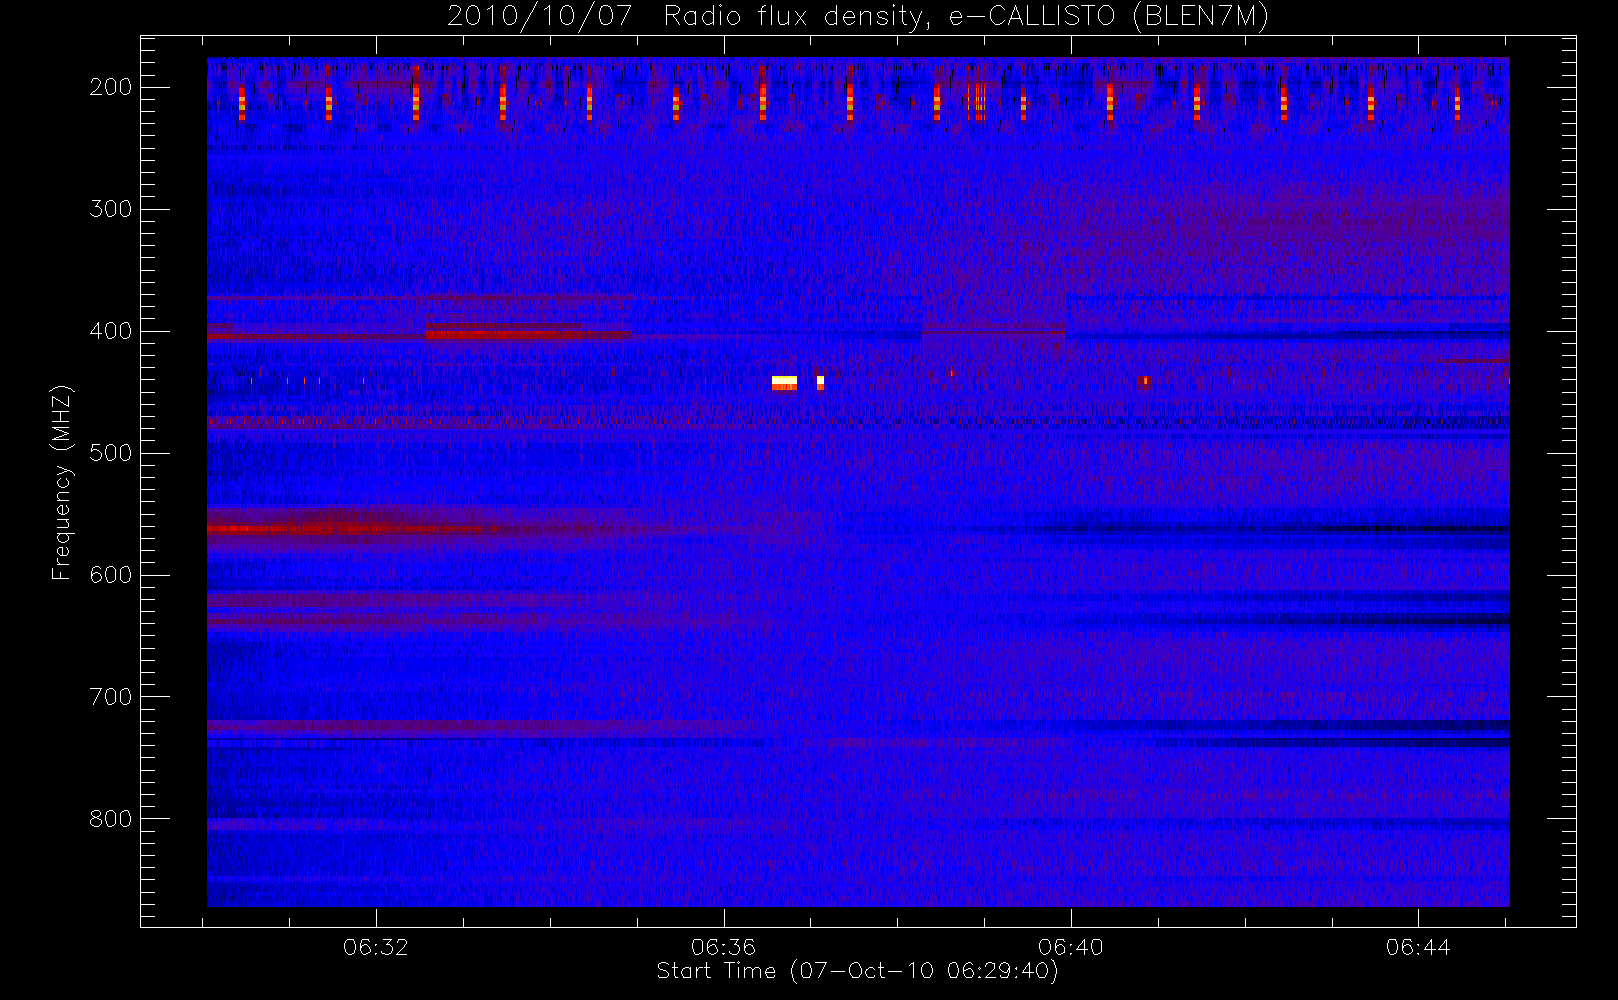Click the red band near 400 MHz at 06:33
The height and width of the screenshot is (1000, 1618).
528,334
